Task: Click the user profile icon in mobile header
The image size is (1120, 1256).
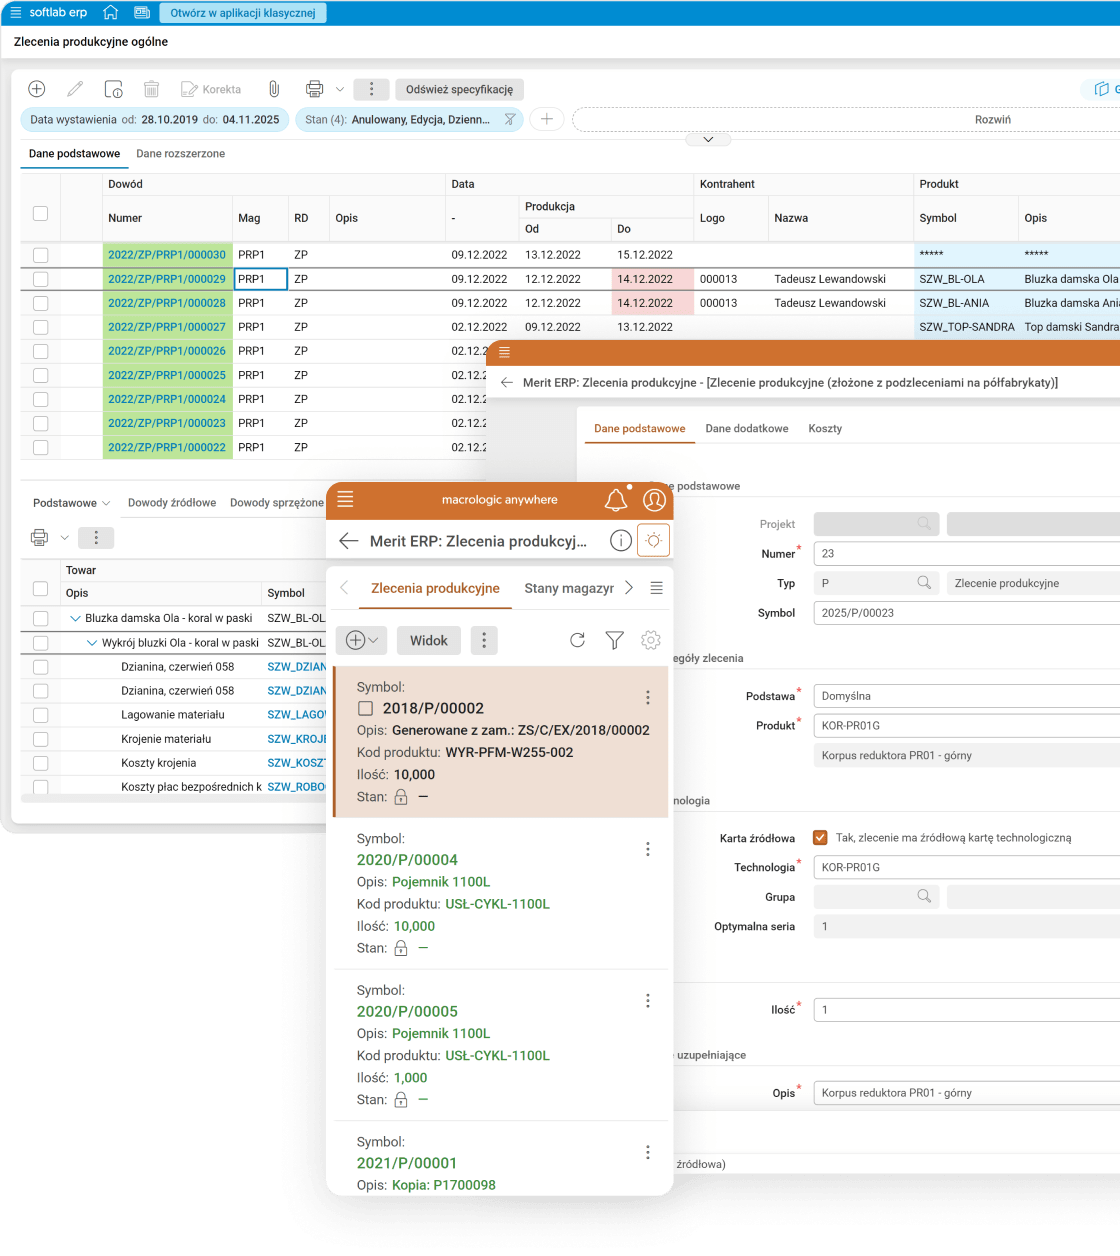Action: 654,500
